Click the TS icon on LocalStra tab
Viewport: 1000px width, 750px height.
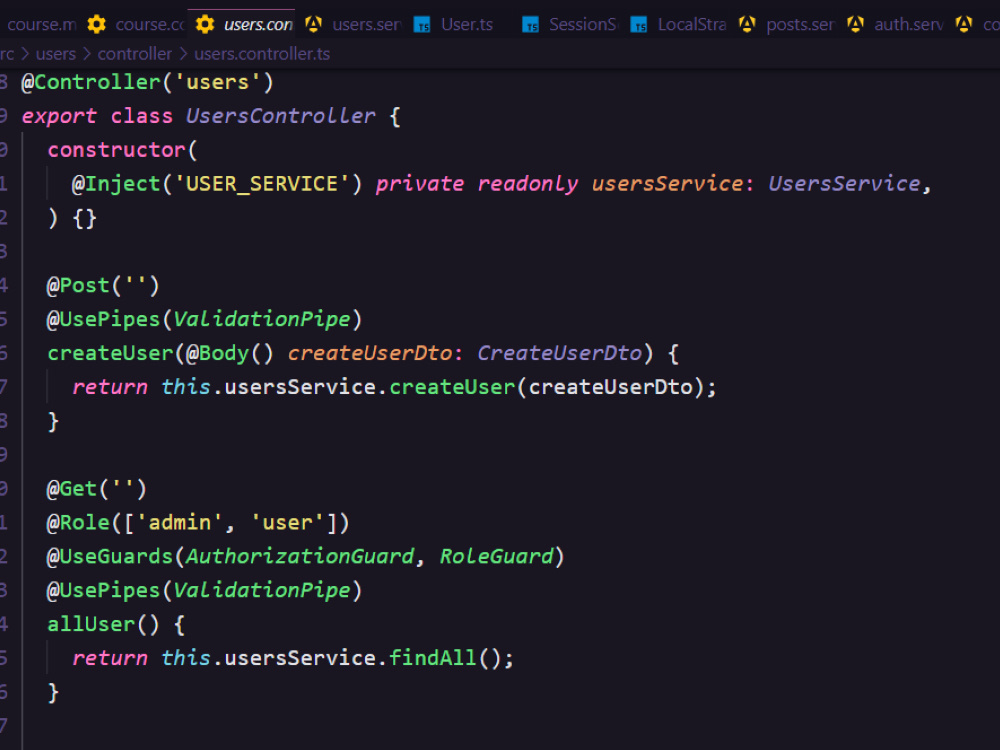[638, 25]
